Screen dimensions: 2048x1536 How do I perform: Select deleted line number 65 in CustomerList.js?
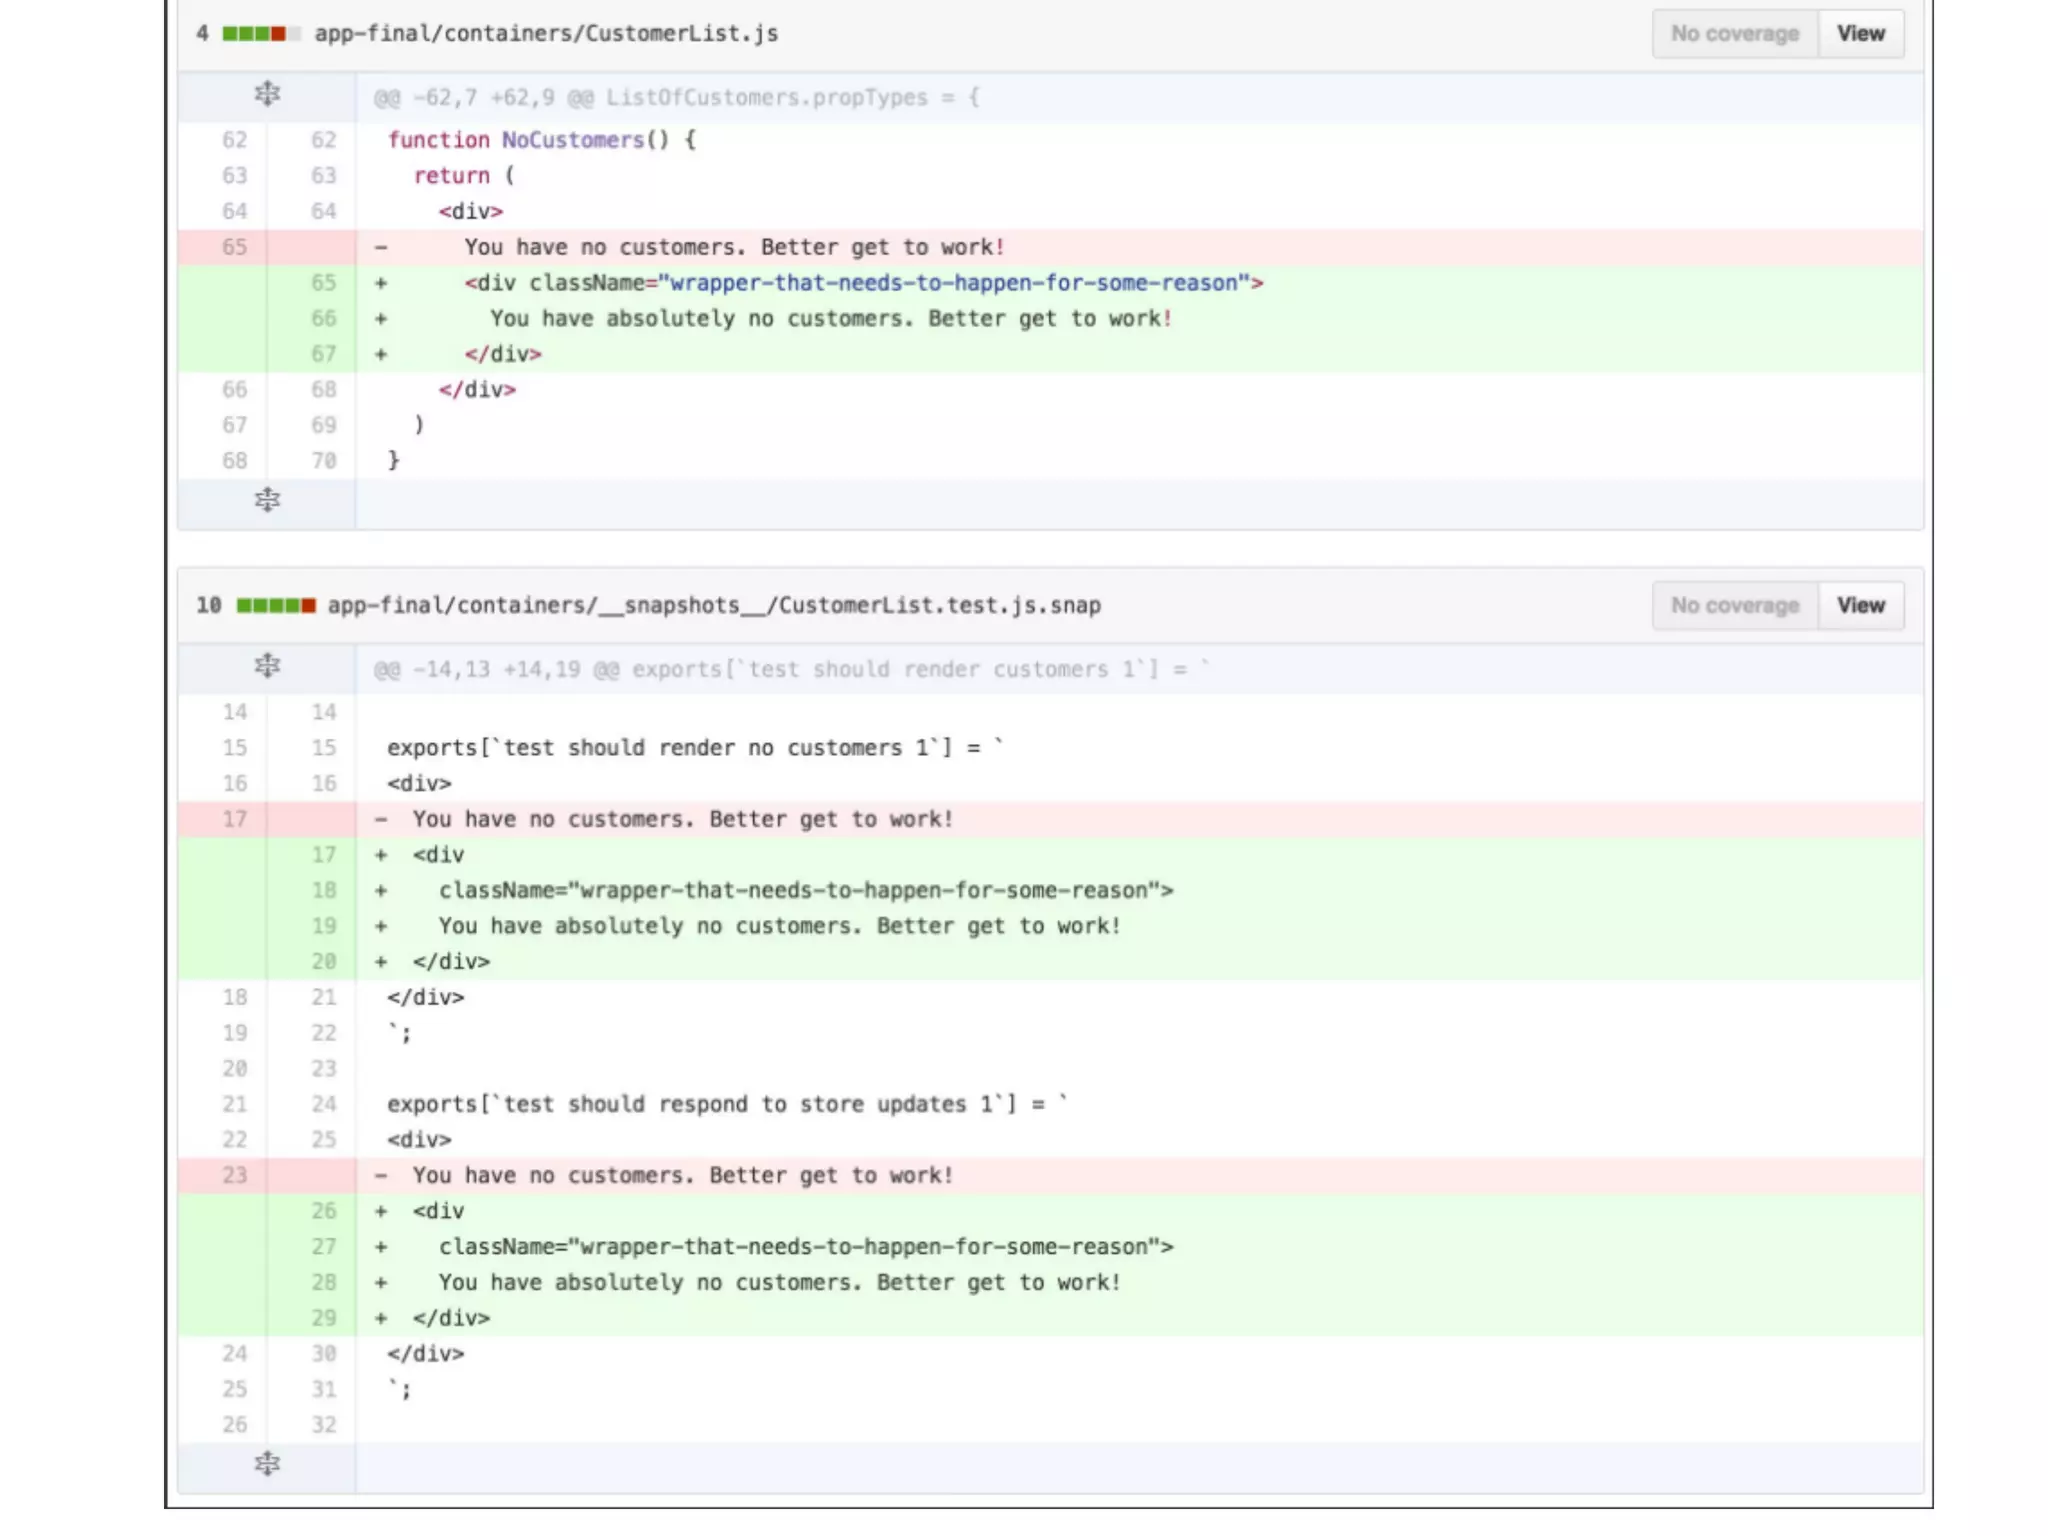click(234, 247)
